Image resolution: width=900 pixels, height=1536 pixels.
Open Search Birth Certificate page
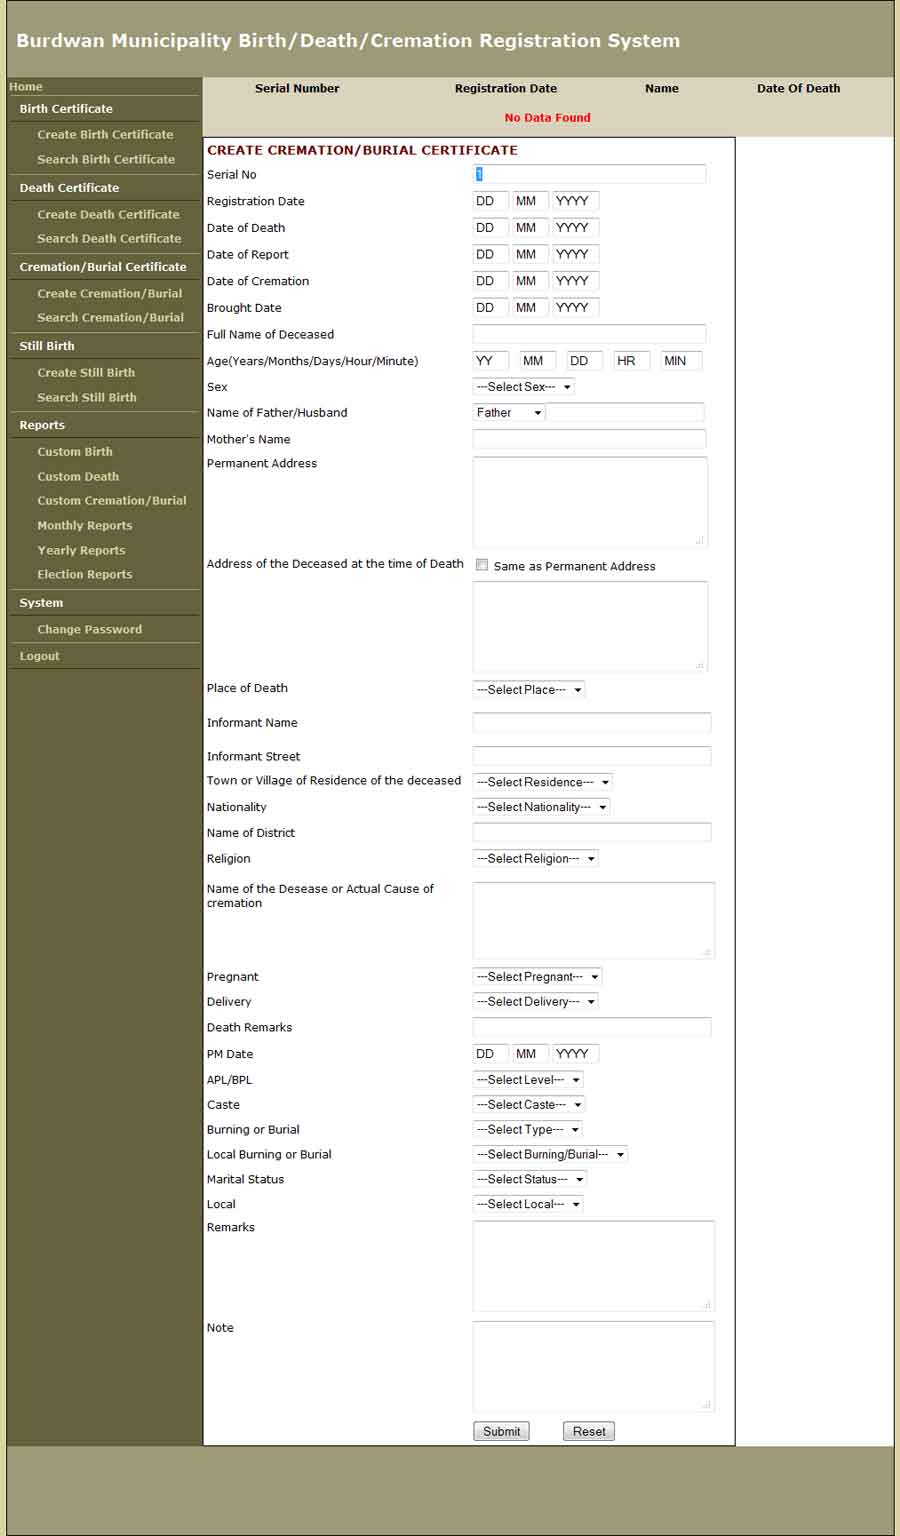pyautogui.click(x=106, y=159)
